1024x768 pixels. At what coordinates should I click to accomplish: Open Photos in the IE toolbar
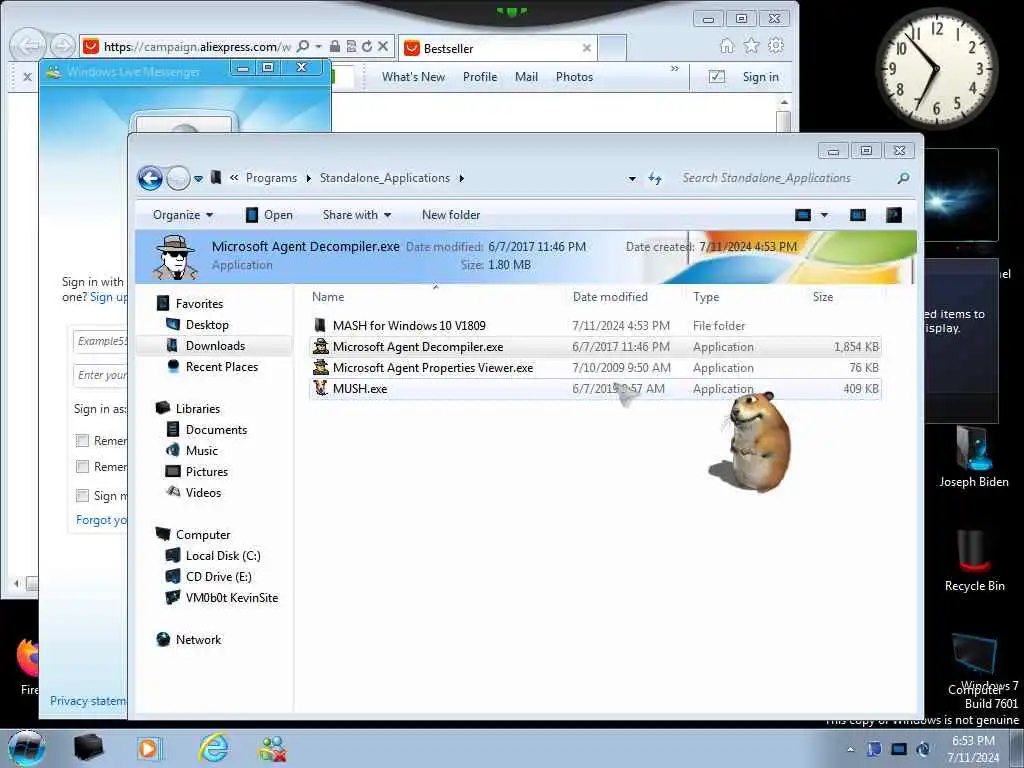(574, 77)
